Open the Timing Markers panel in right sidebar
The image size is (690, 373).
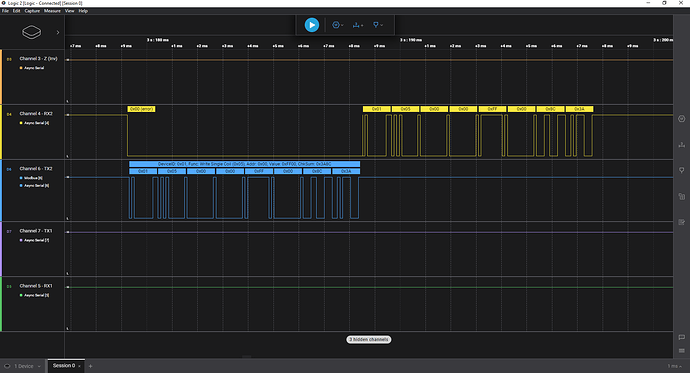682,170
